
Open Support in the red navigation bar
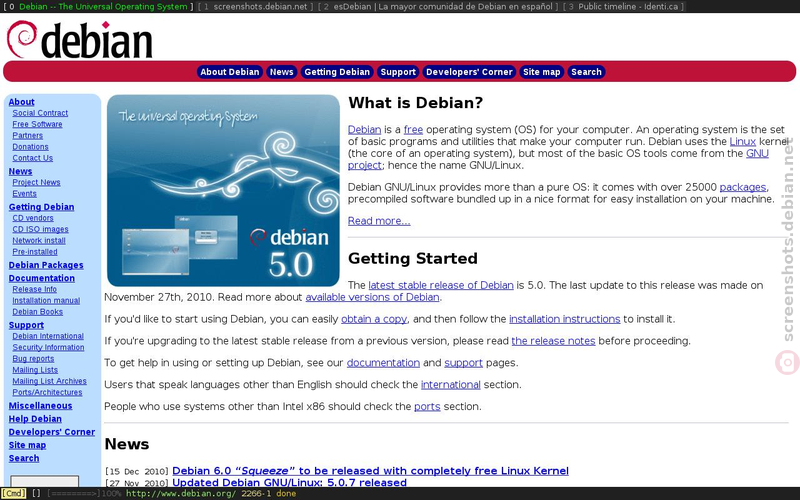[398, 72]
